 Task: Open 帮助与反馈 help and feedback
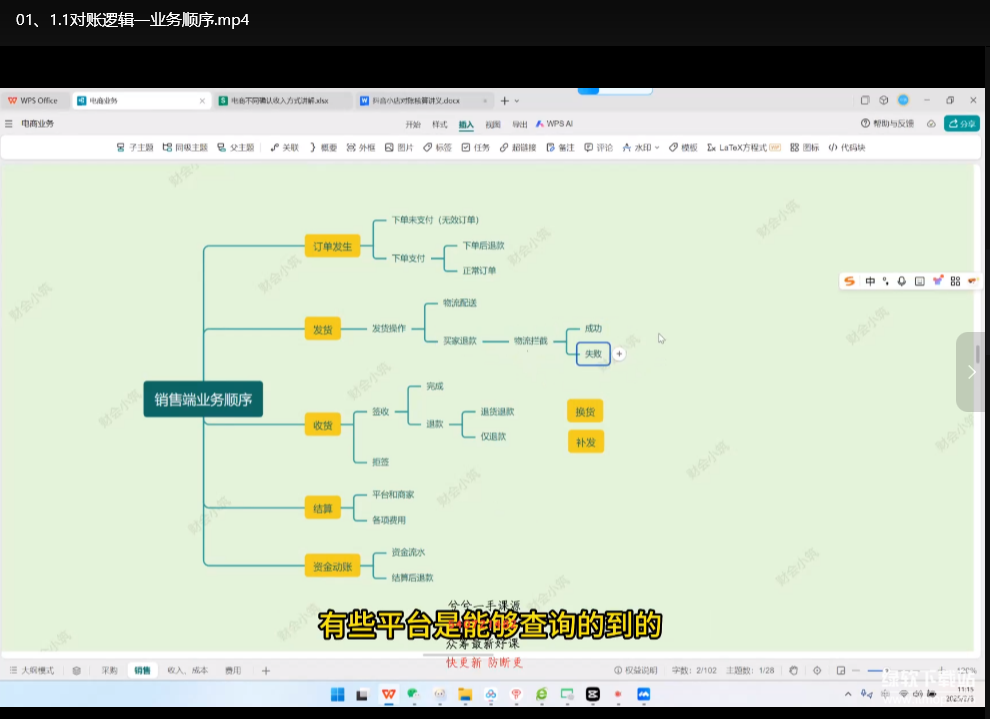click(887, 124)
